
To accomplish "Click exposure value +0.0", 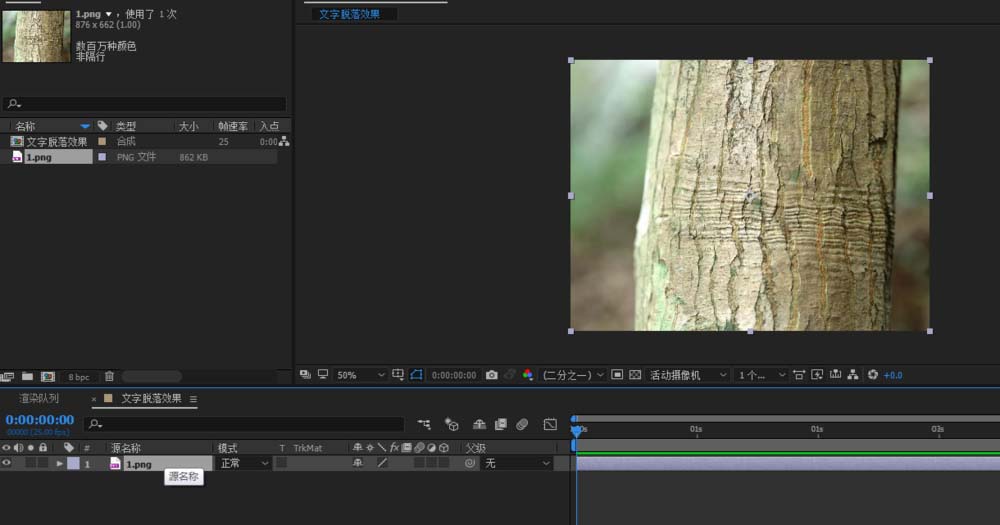I will coord(893,375).
